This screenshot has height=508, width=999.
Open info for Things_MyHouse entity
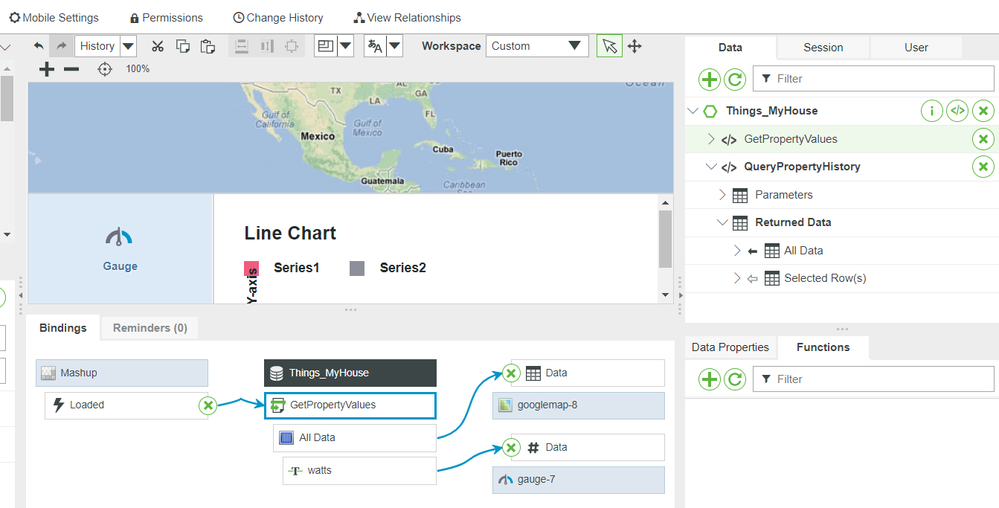[931, 111]
